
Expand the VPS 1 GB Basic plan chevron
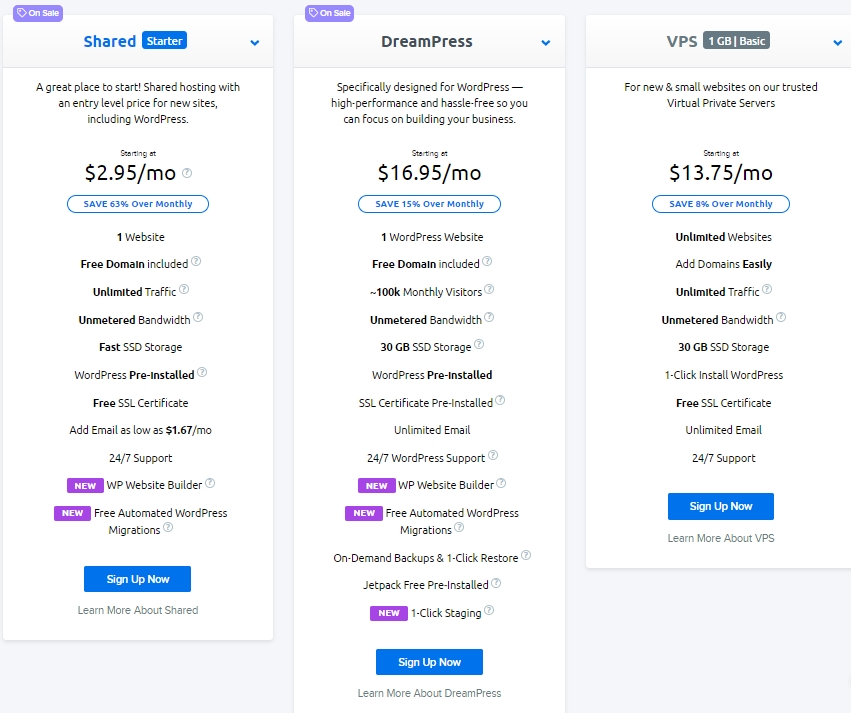(x=838, y=42)
